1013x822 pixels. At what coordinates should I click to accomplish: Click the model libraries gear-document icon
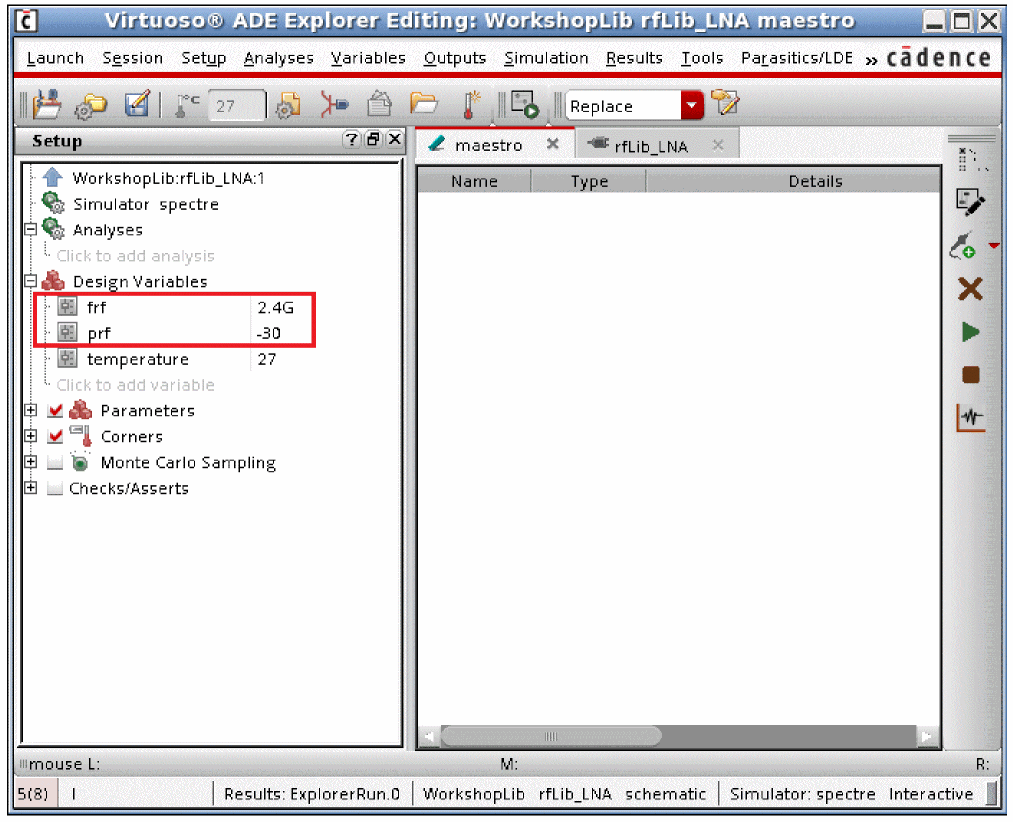(288, 105)
